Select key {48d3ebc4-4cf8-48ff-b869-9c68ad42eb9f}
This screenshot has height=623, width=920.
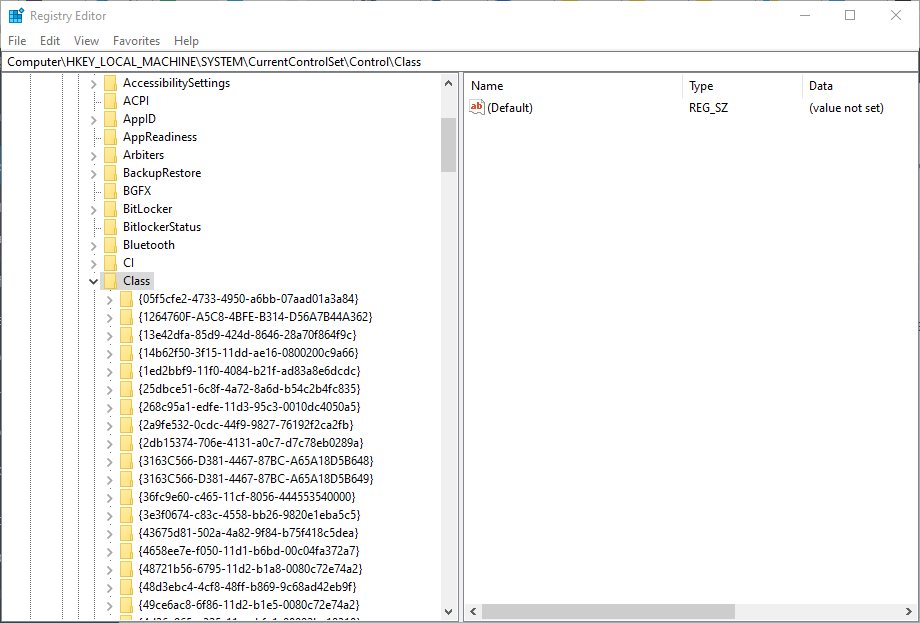(248, 587)
